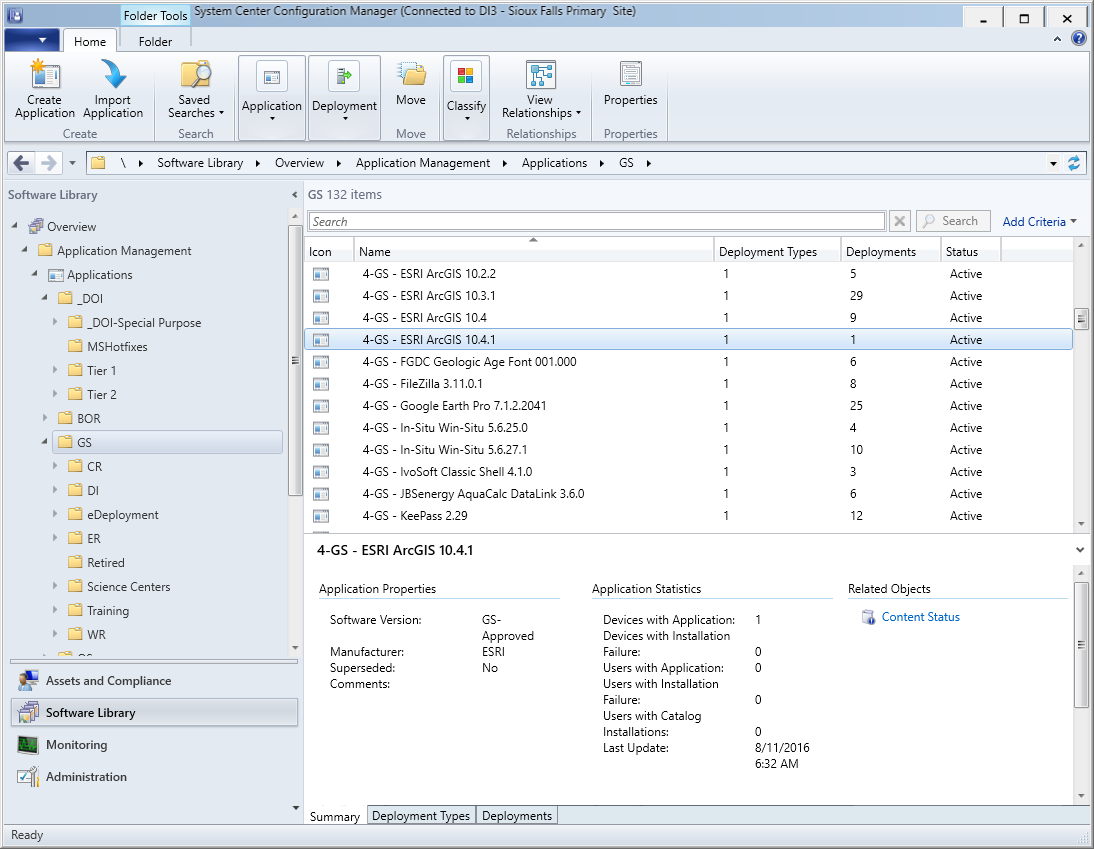Click the Deployment ribbon icon
Image resolution: width=1094 pixels, height=849 pixels.
pyautogui.click(x=344, y=76)
